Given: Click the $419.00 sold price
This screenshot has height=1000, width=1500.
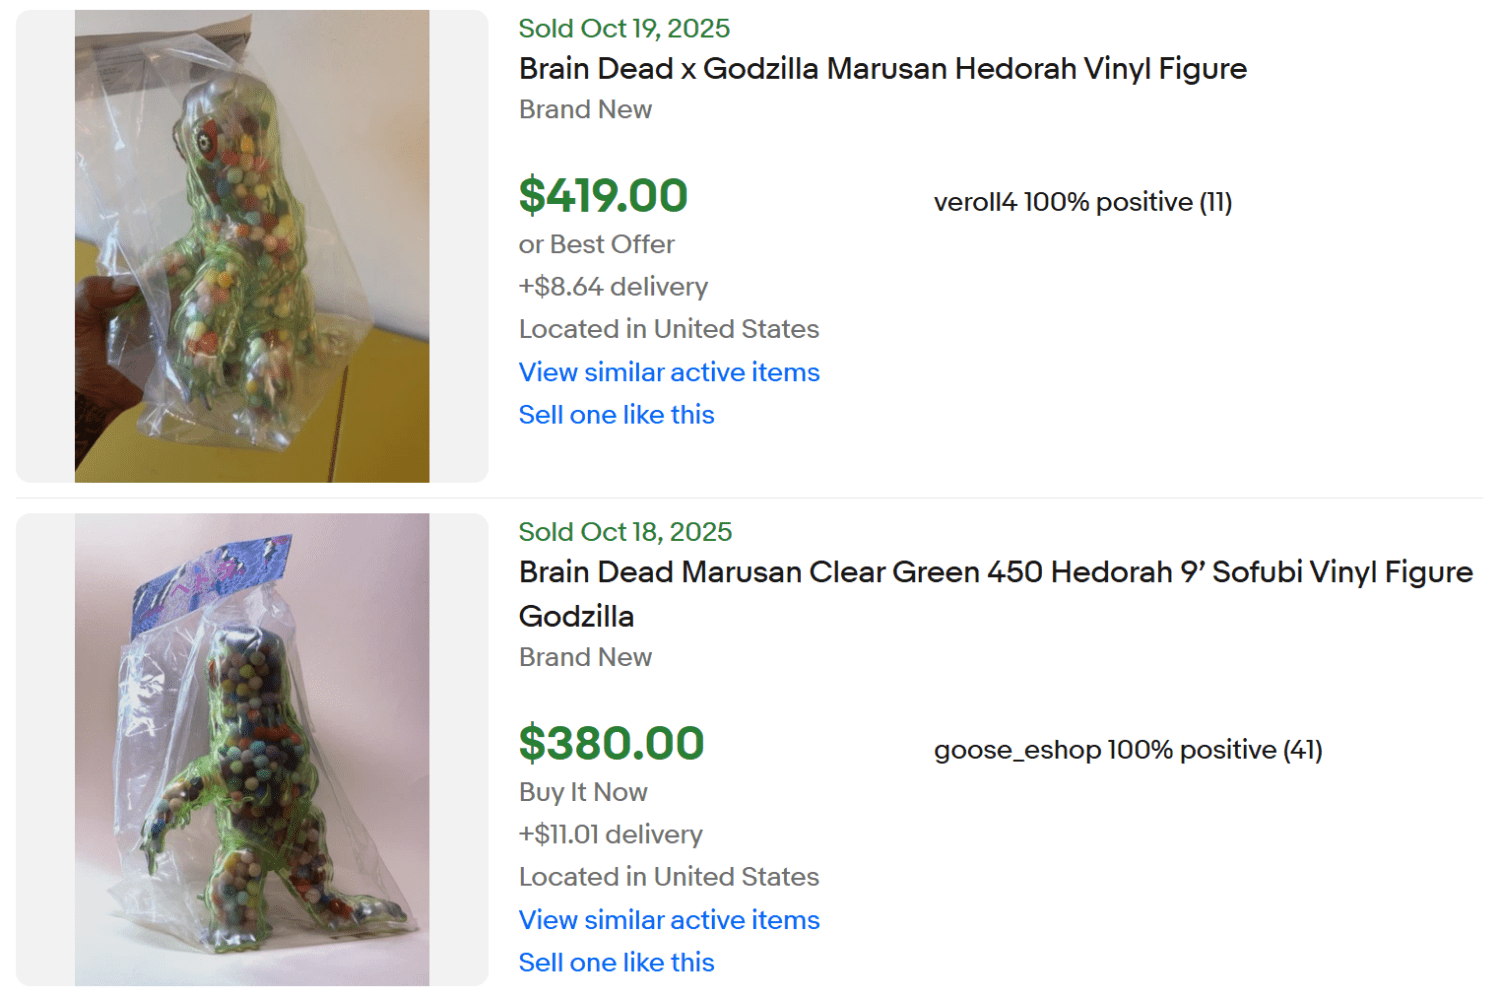Looking at the screenshot, I should 602,195.
